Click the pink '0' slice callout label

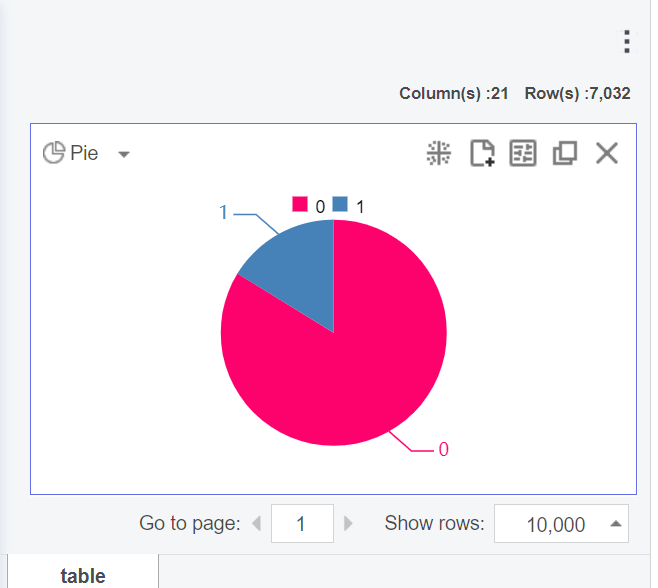[x=444, y=449]
